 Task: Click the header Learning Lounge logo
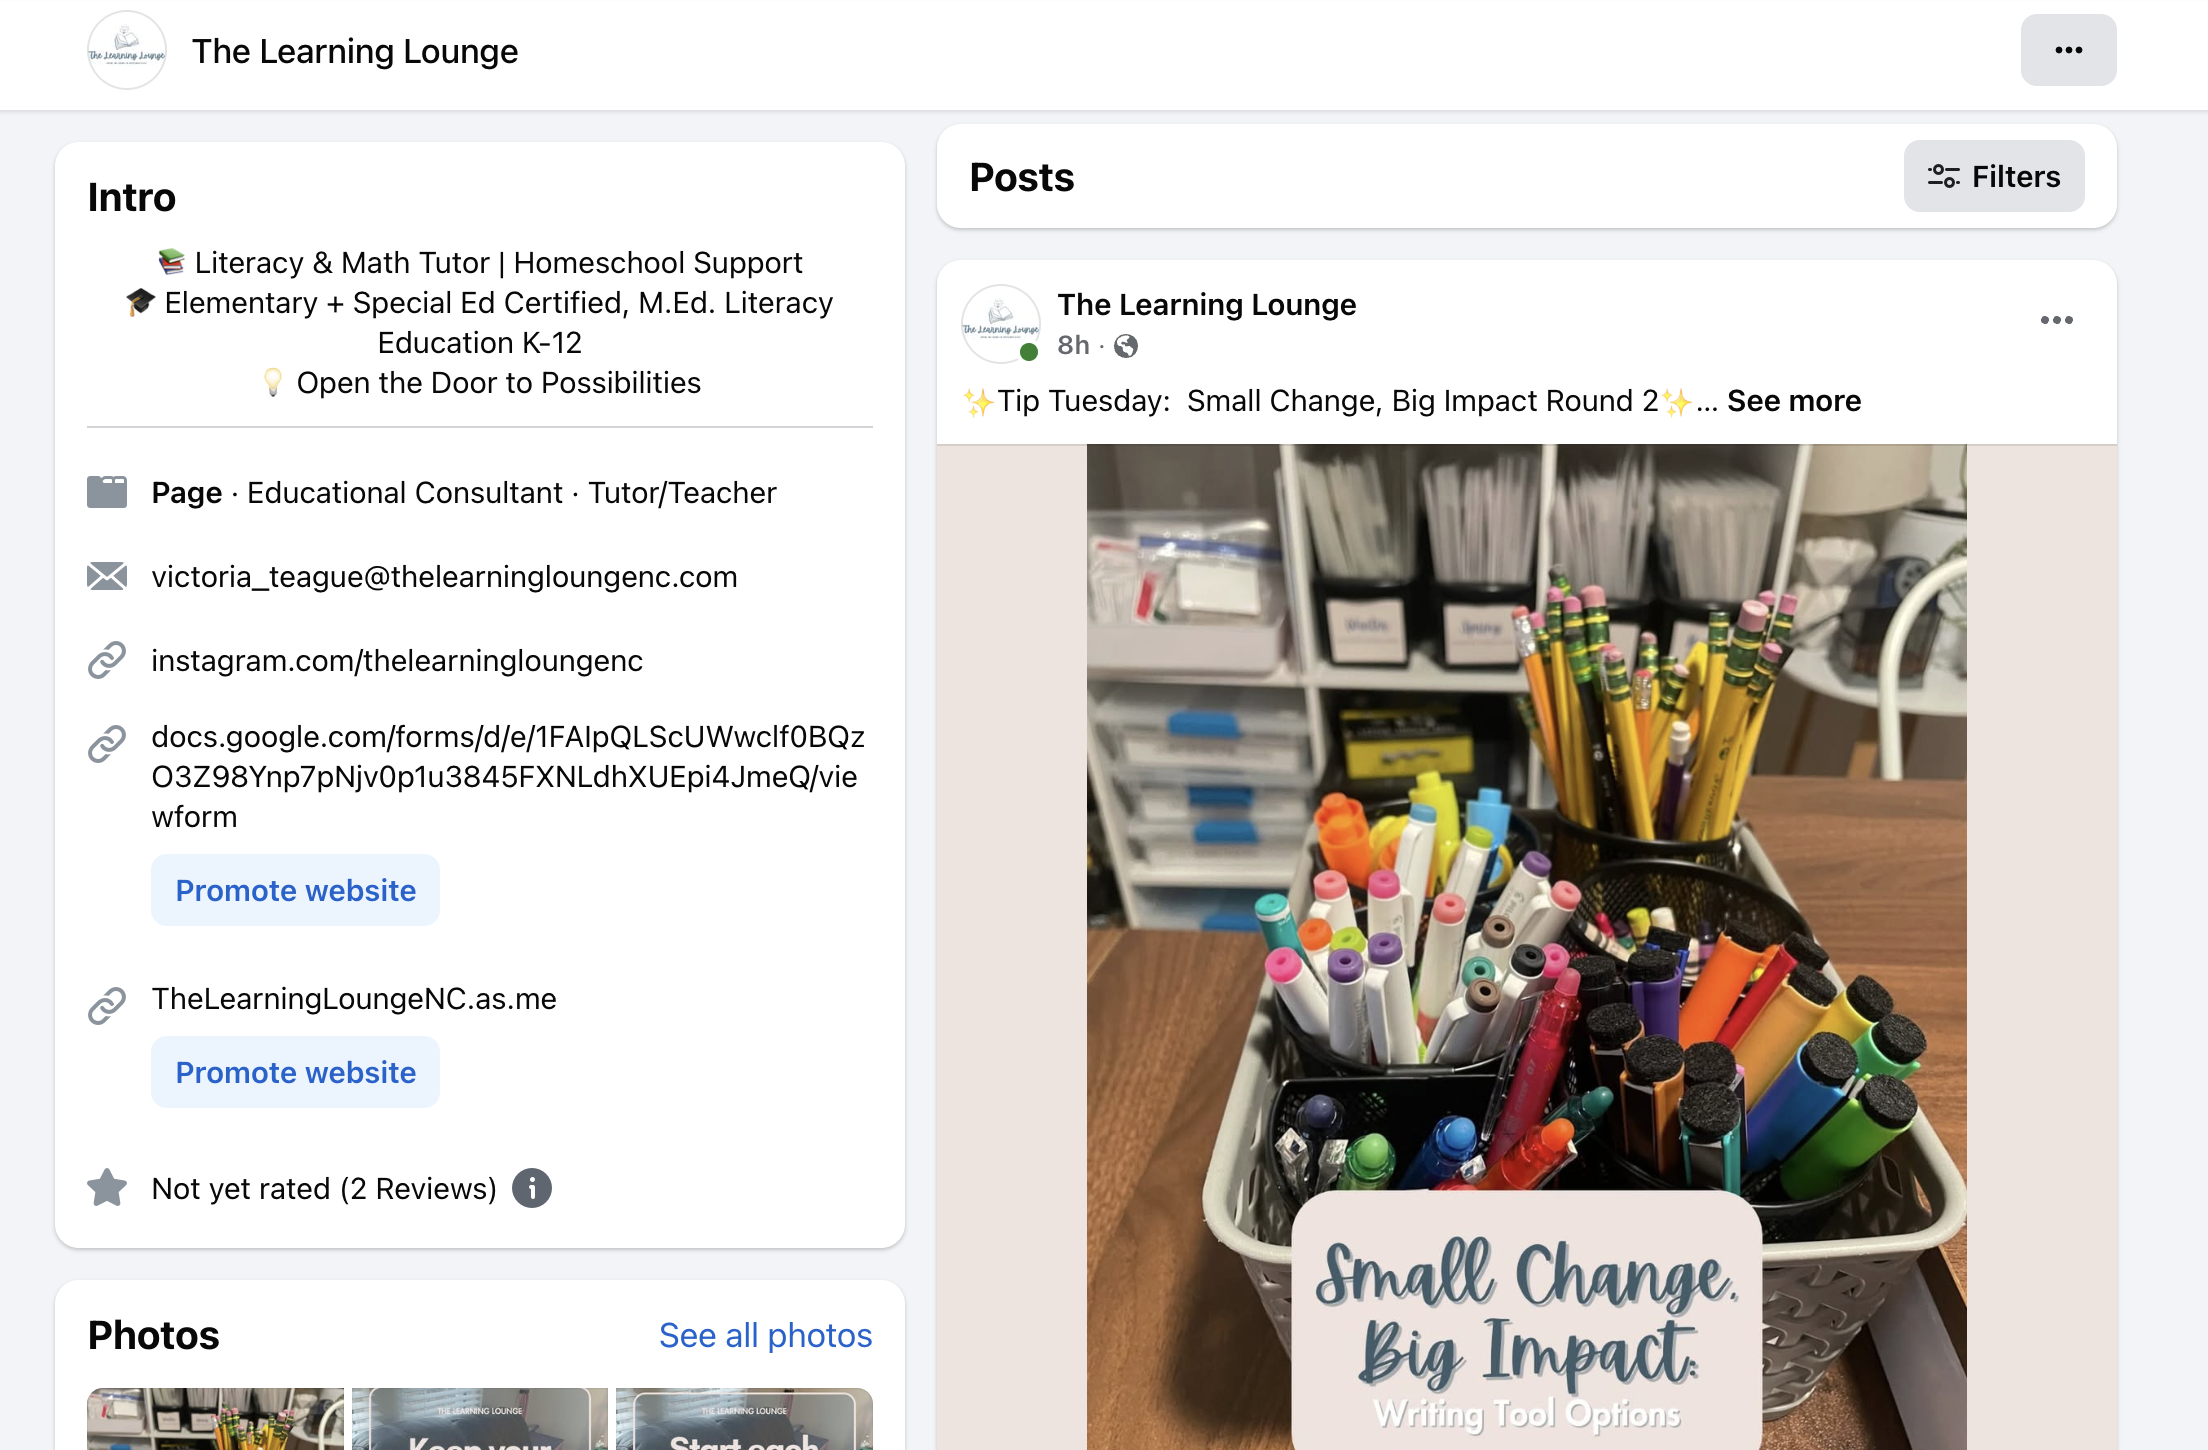127,50
